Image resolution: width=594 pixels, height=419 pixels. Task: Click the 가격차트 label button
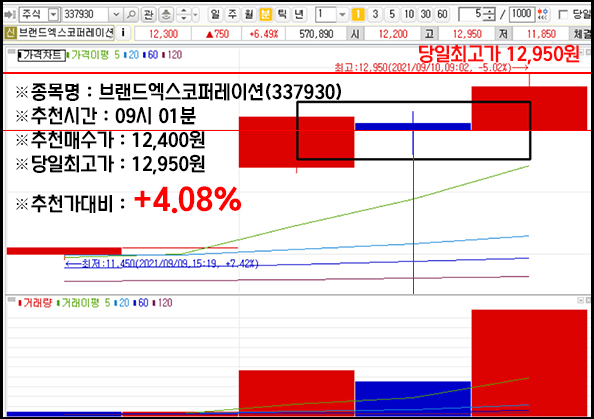[x=42, y=55]
